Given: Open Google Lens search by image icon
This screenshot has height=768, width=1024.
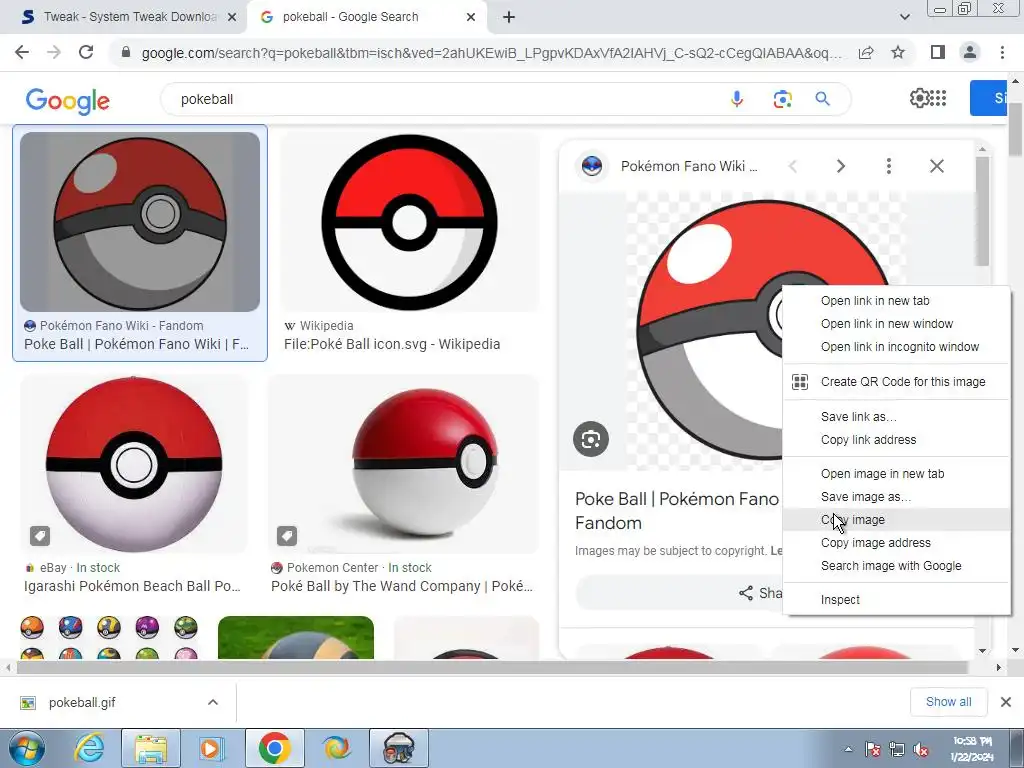Looking at the screenshot, I should point(782,99).
